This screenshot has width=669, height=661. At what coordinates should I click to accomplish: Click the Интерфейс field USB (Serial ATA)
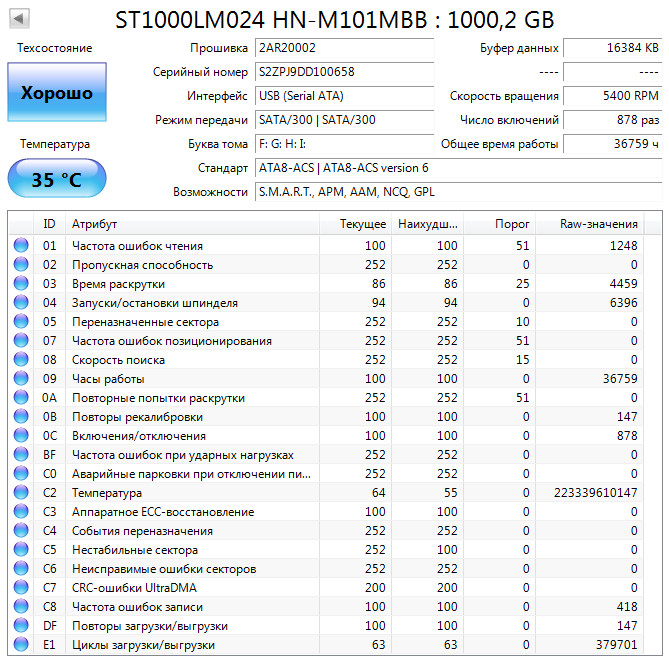(x=344, y=96)
